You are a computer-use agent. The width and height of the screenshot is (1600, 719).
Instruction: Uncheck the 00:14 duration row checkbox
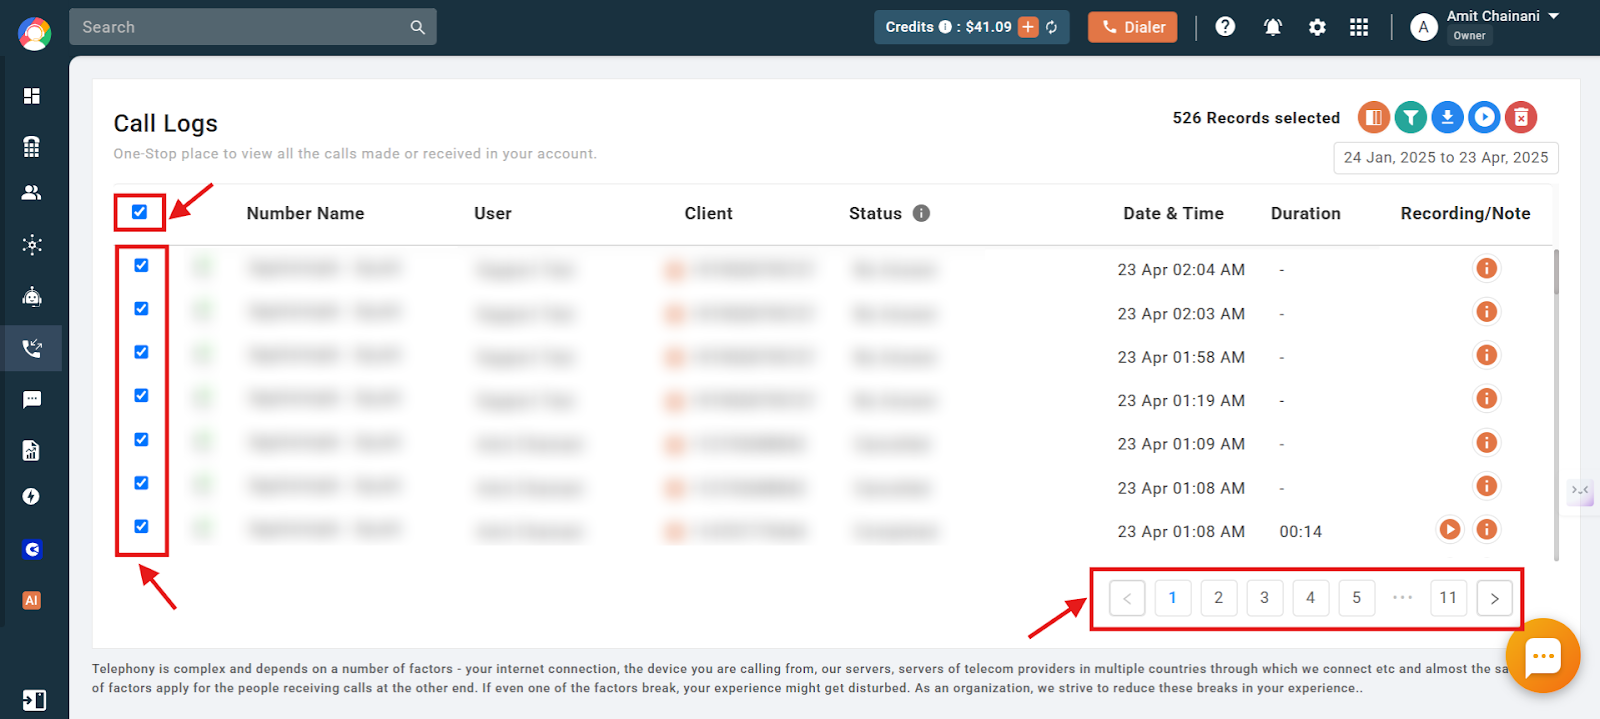pyautogui.click(x=141, y=526)
